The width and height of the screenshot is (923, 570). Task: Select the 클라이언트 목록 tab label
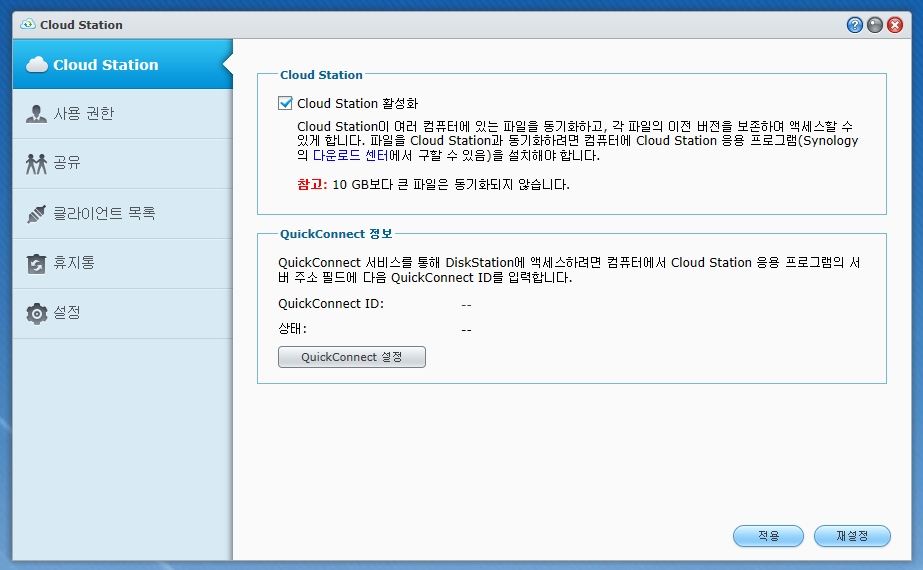coord(103,214)
